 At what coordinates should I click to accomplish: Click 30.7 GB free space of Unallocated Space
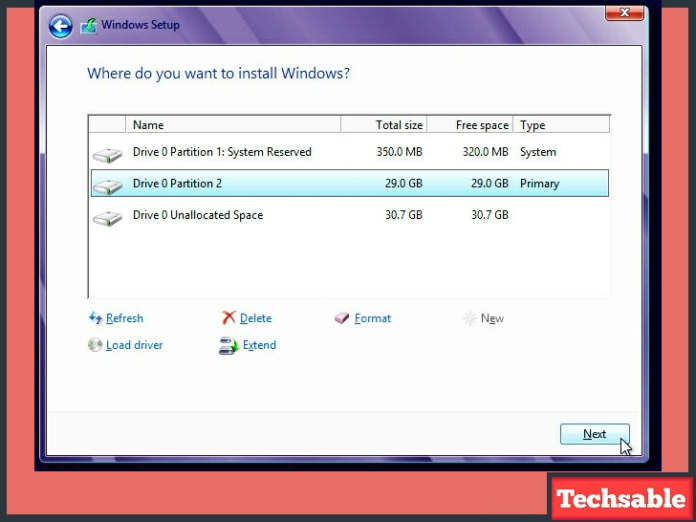[490, 215]
